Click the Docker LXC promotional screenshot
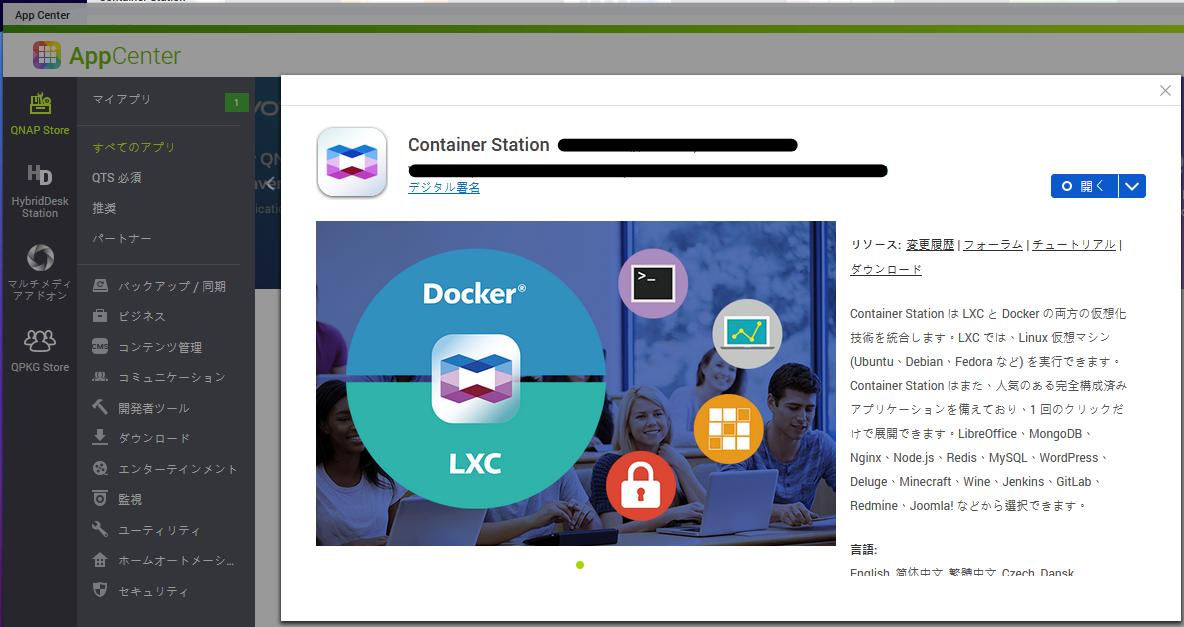This screenshot has height=627, width=1184. click(575, 383)
